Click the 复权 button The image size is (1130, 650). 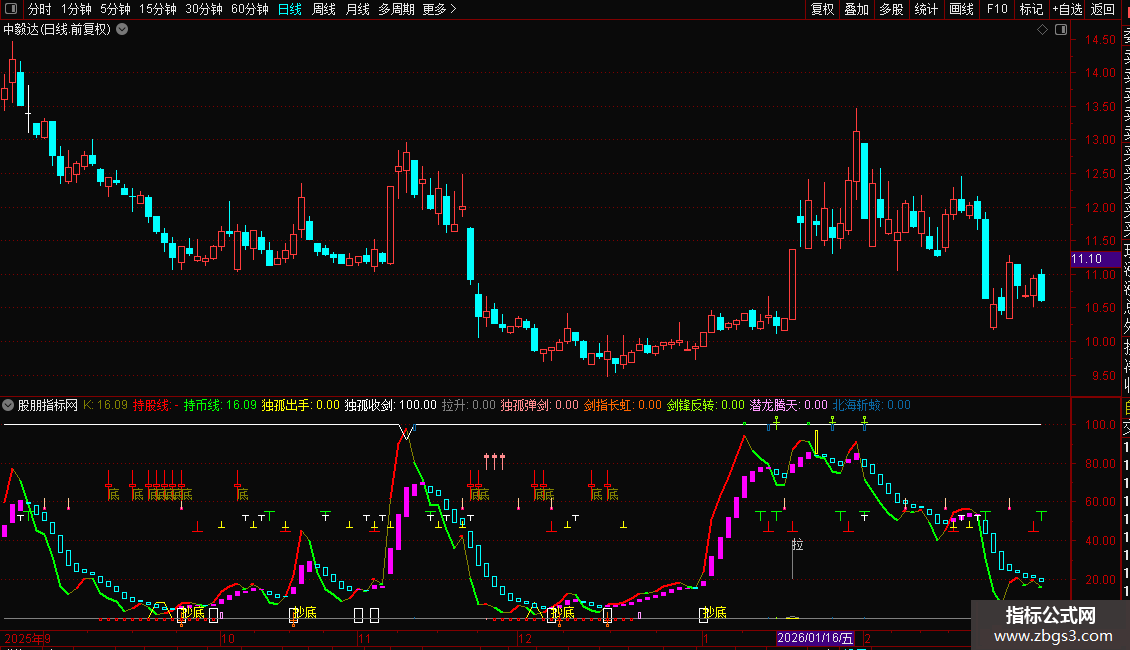coord(822,9)
